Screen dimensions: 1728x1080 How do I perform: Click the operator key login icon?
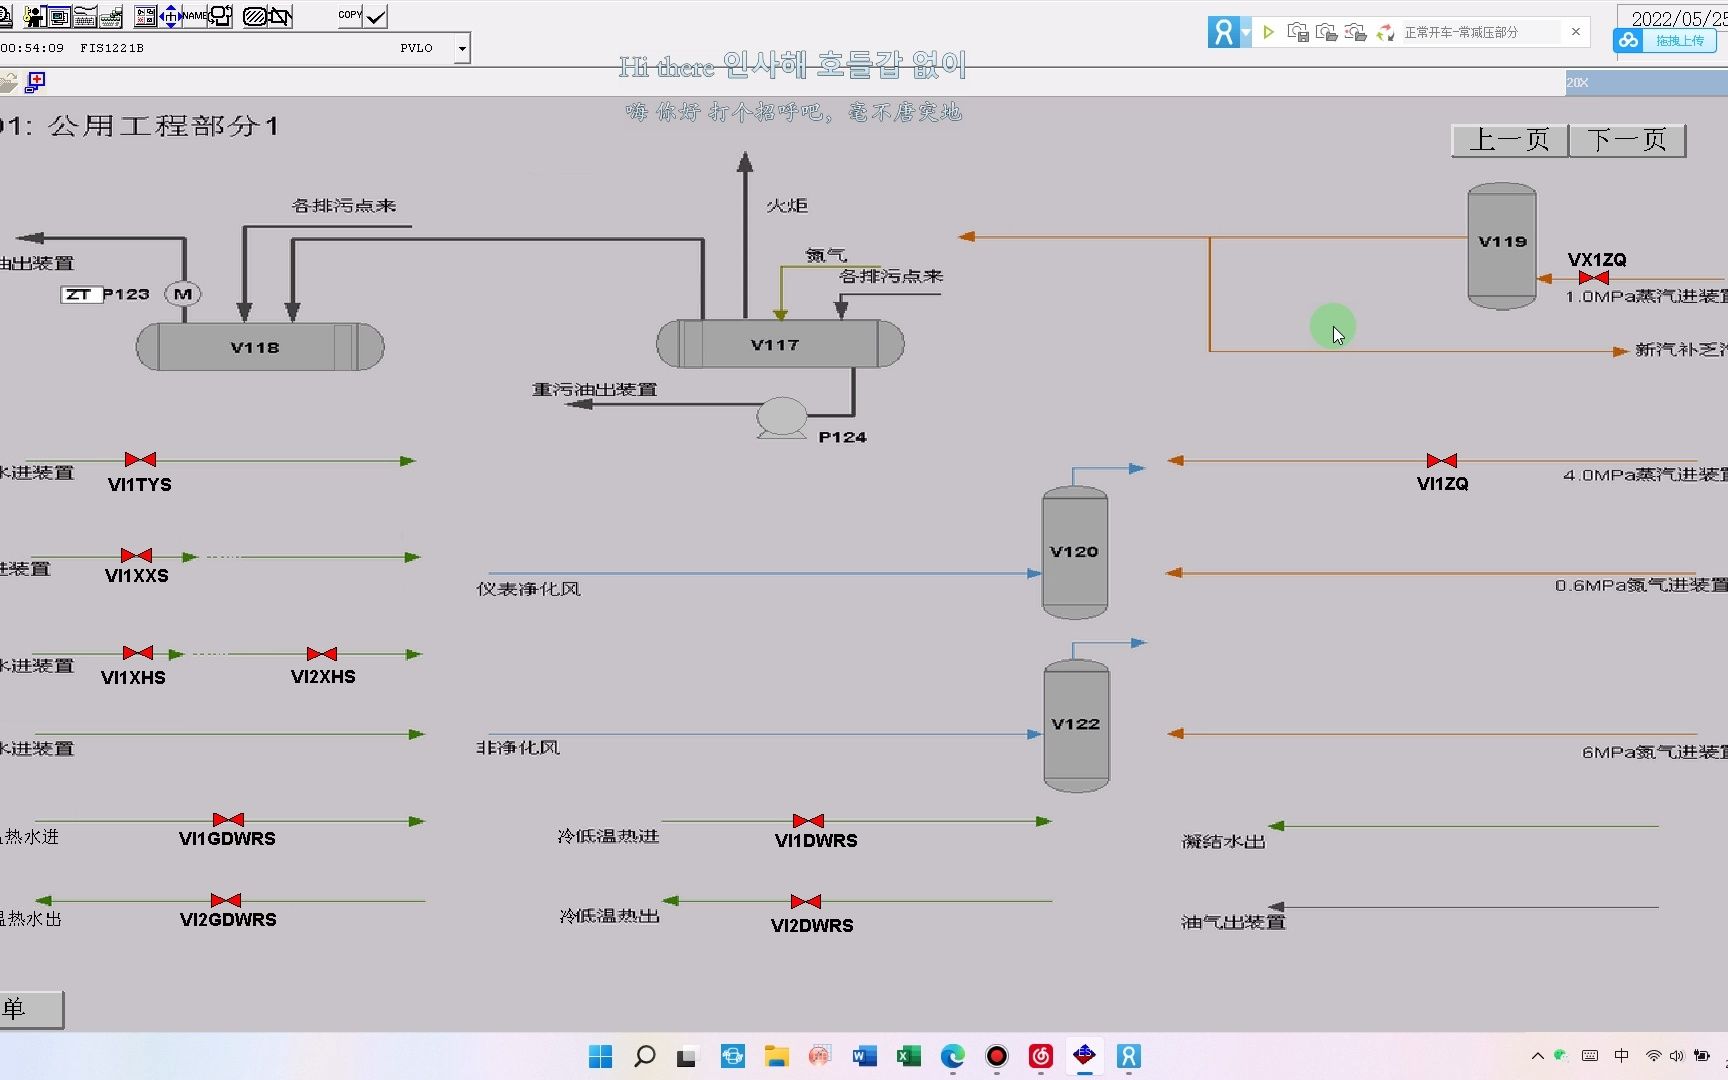(x=34, y=16)
